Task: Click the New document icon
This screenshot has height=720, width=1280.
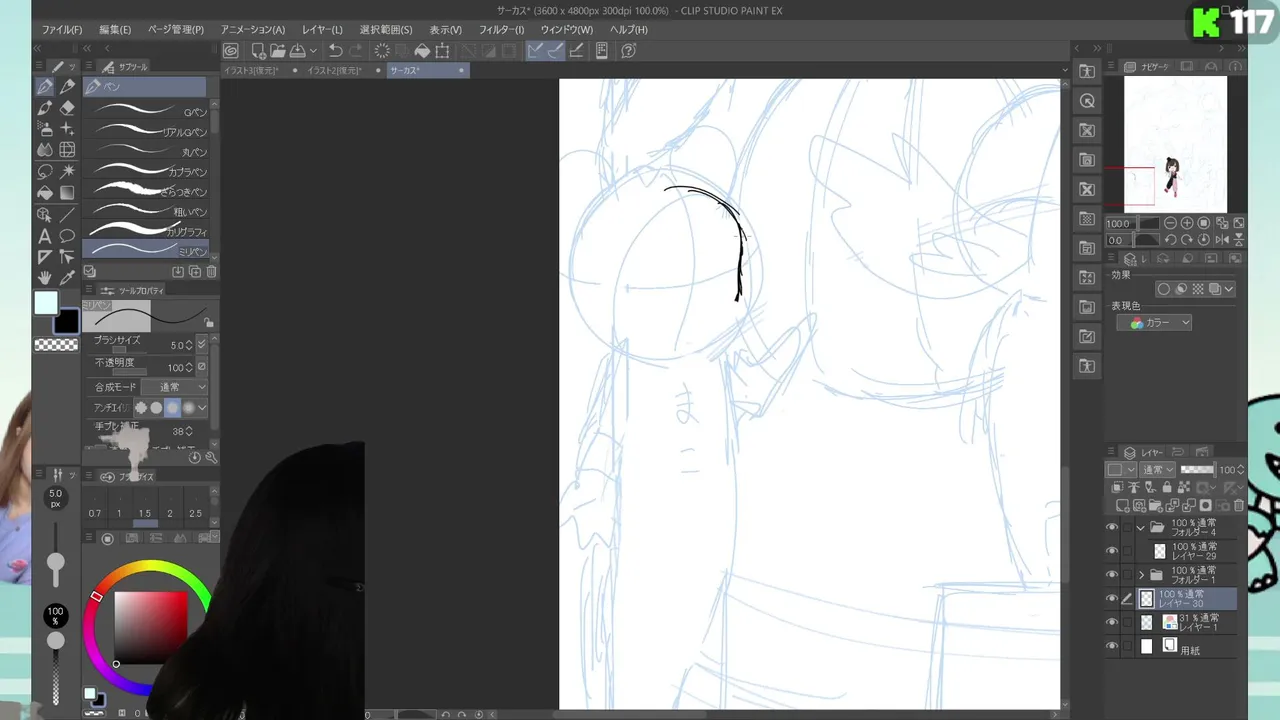Action: tap(258, 51)
